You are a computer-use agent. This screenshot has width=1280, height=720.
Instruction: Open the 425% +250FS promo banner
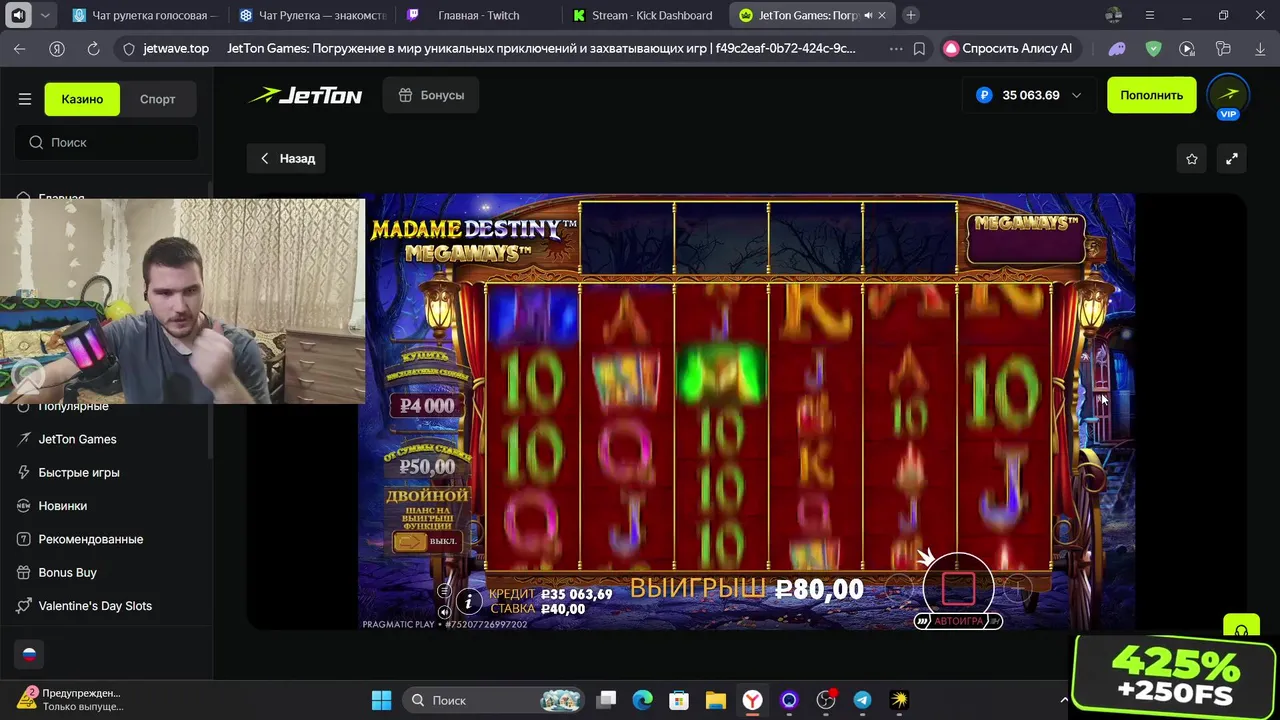coord(1175,676)
